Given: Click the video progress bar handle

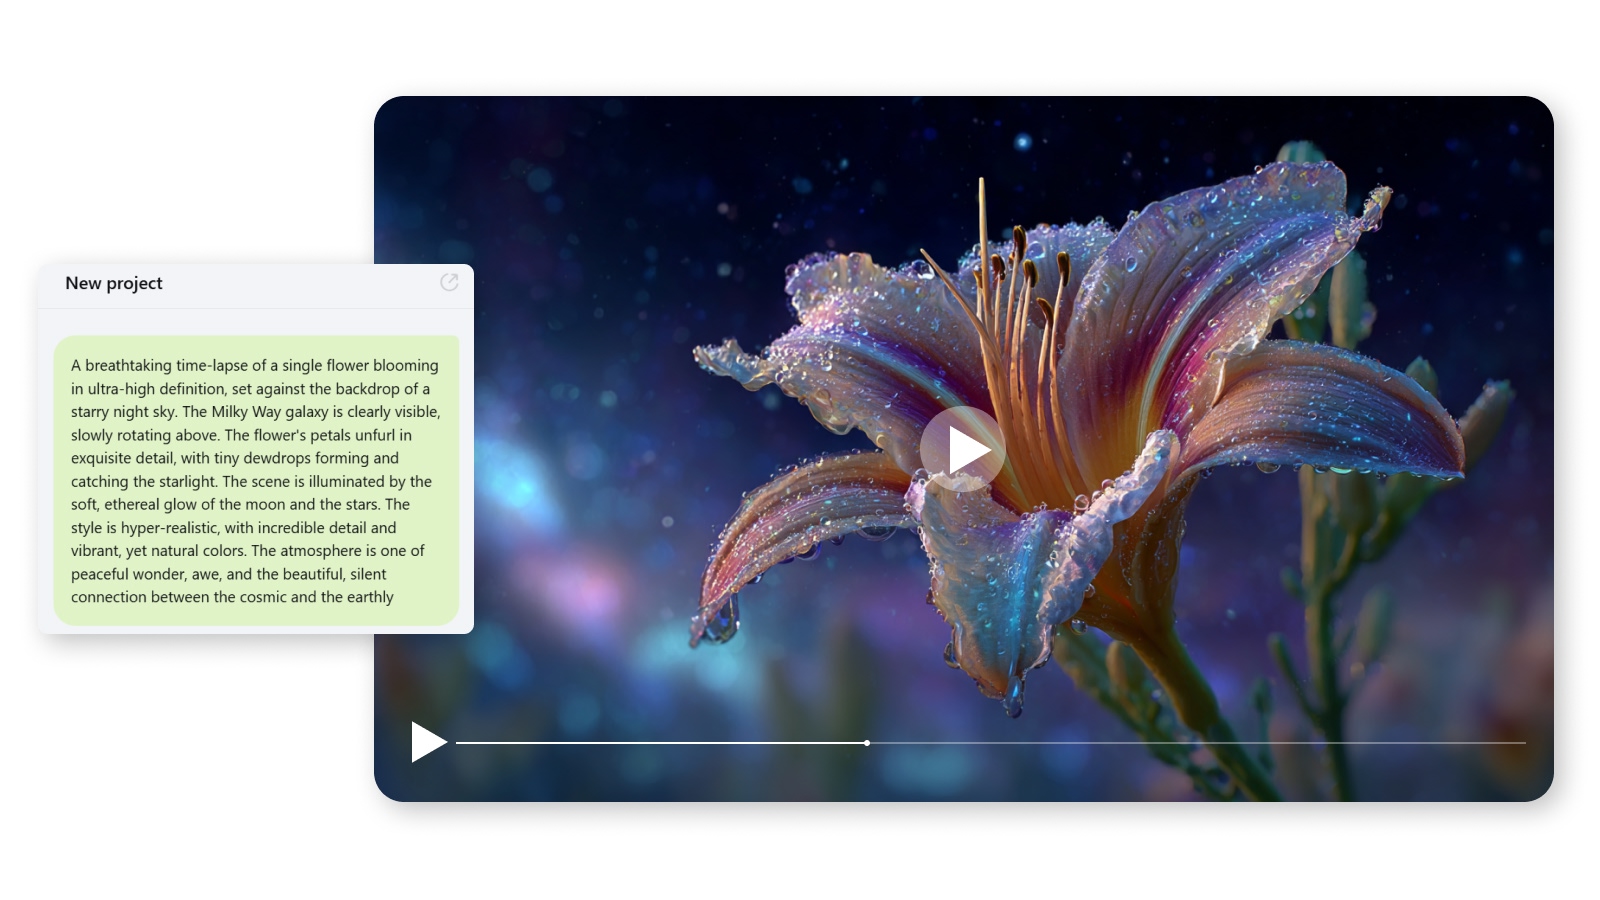Looking at the screenshot, I should (x=867, y=743).
